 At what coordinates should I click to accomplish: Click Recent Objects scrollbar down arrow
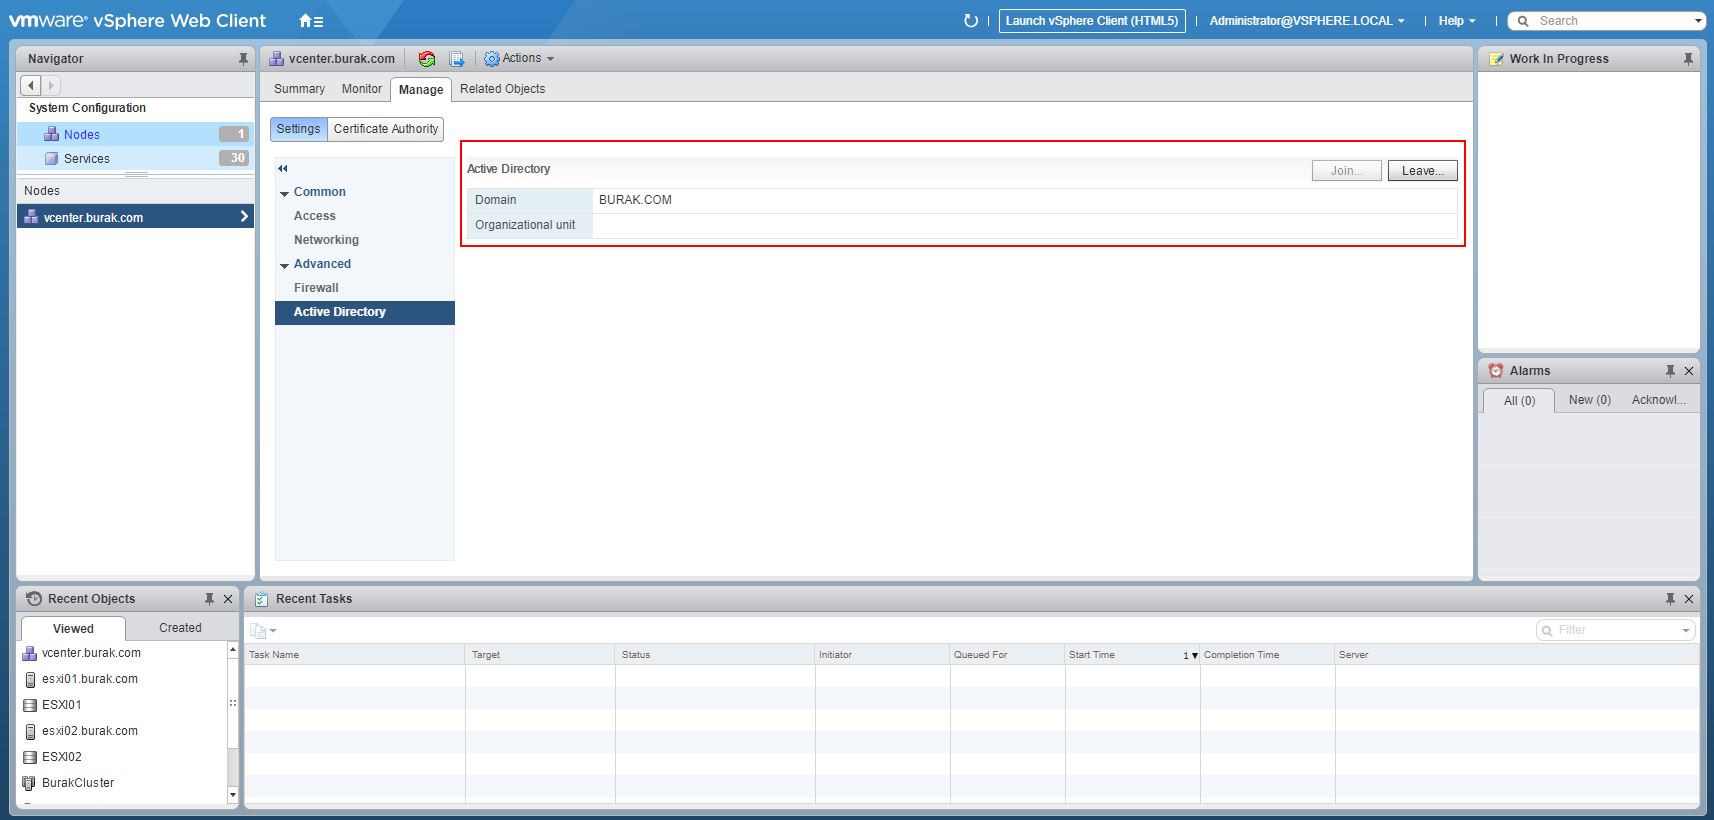click(233, 795)
